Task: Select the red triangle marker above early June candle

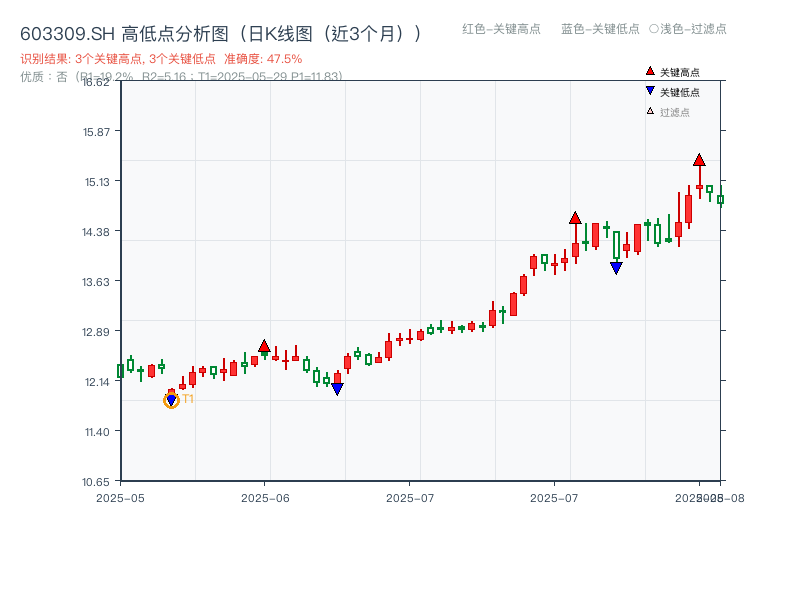Action: (265, 347)
